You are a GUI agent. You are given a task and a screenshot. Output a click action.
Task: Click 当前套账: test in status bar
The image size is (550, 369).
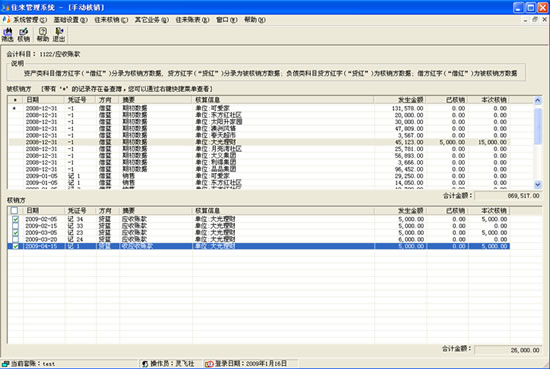coord(33,364)
